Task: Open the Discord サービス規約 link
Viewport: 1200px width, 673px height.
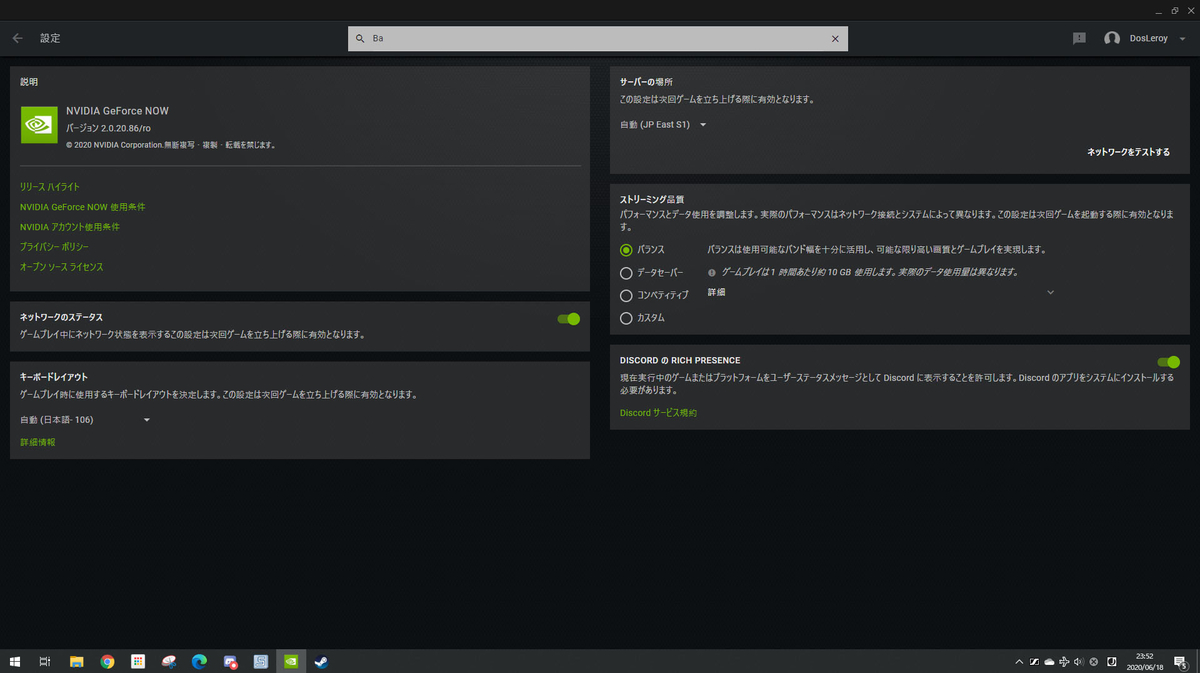Action: [x=658, y=413]
